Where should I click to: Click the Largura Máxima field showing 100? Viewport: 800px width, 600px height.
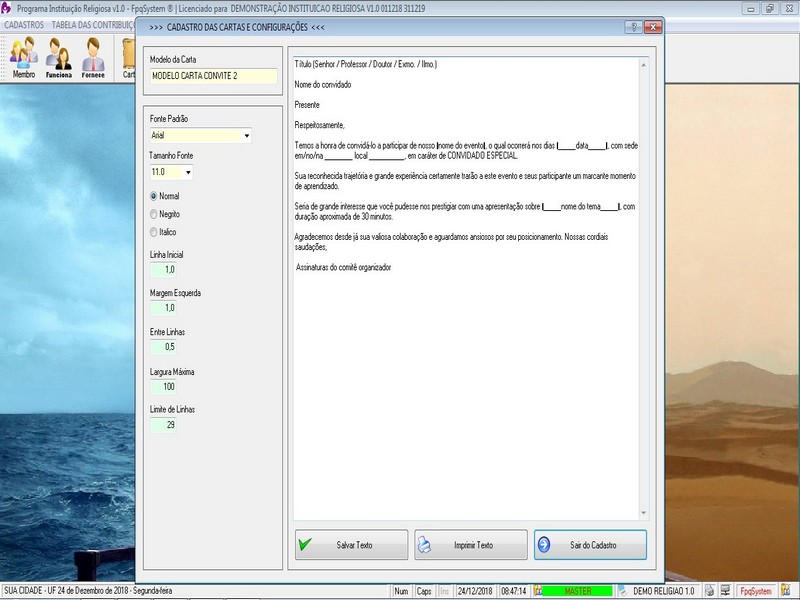coord(163,386)
